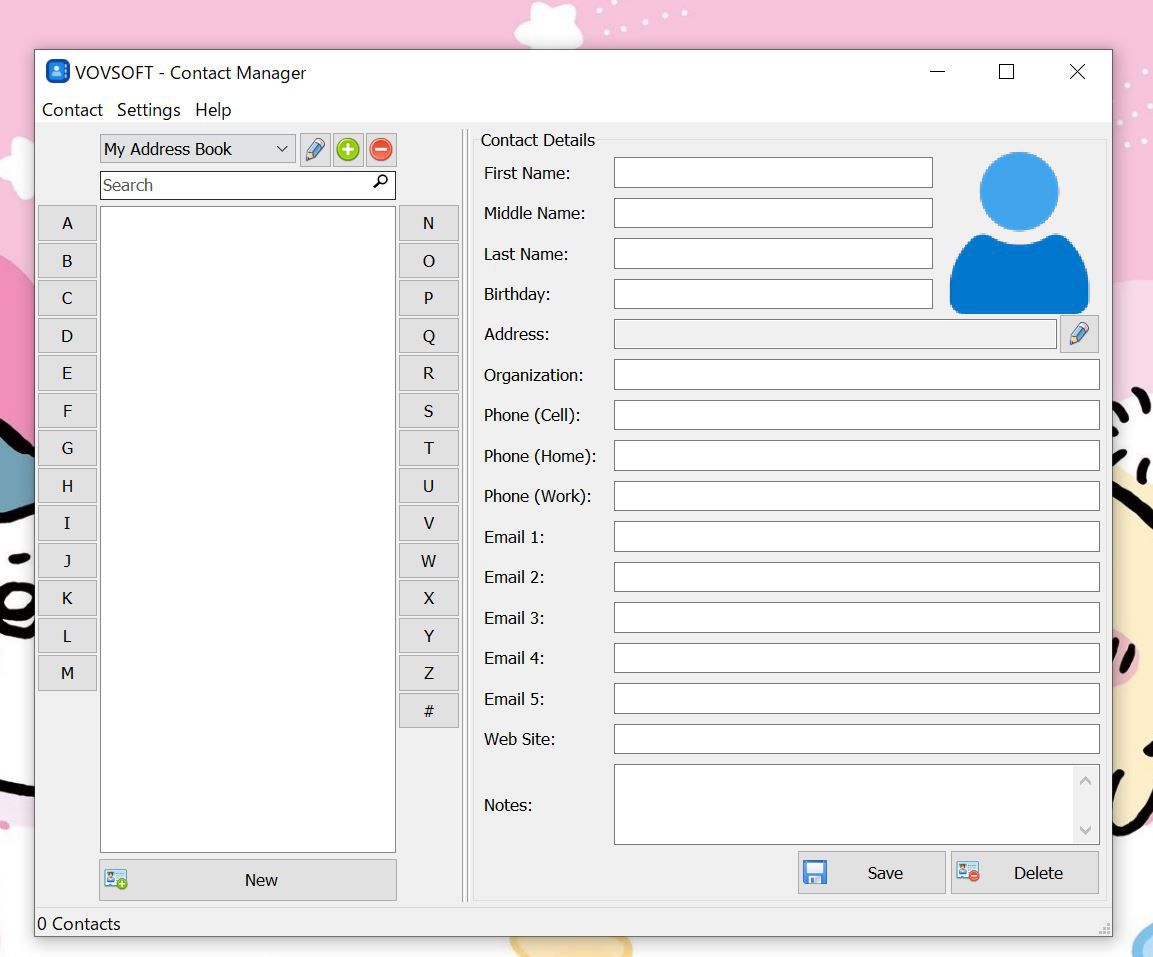Click the contact avatar placeholder image
The height and width of the screenshot is (957, 1153).
point(1018,235)
